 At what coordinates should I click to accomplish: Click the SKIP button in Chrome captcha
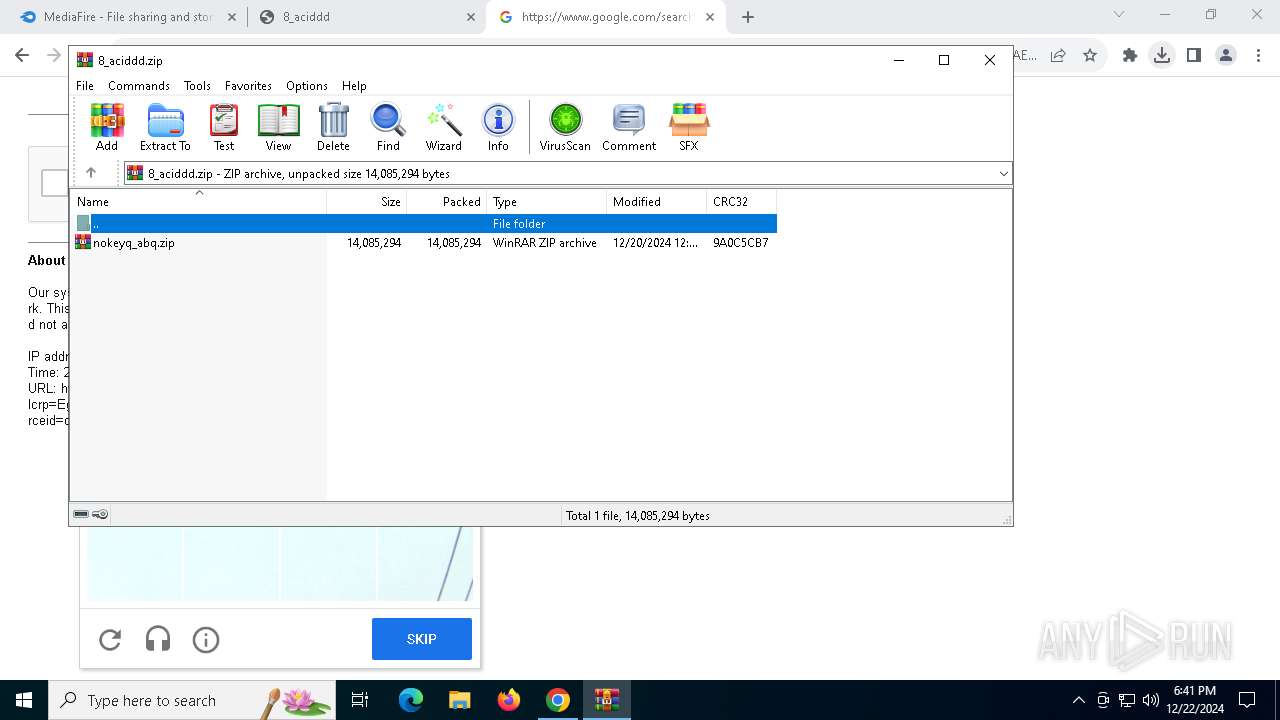421,639
